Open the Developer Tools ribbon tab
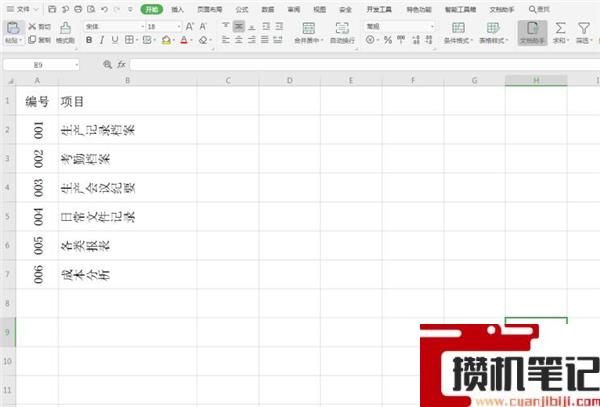This screenshot has height=407, width=600. pyautogui.click(x=379, y=9)
